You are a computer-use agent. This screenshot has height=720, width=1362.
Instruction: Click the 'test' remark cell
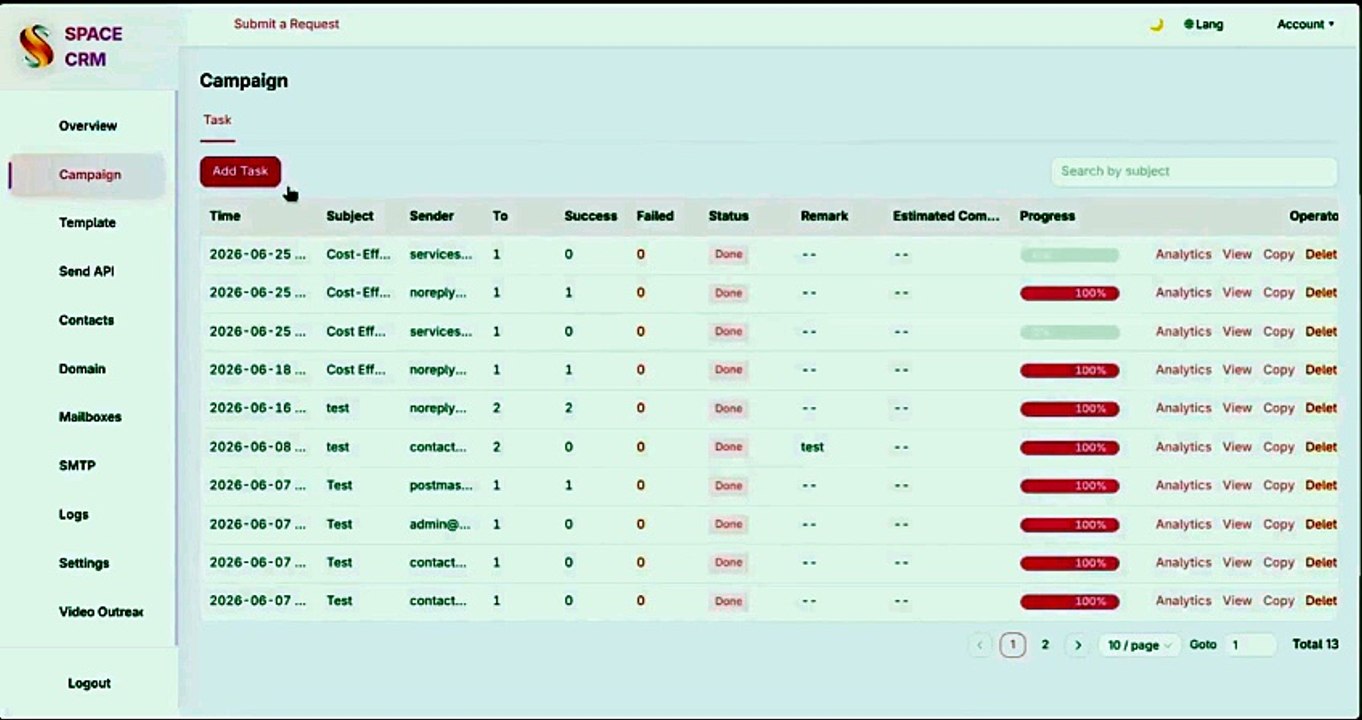(x=812, y=447)
